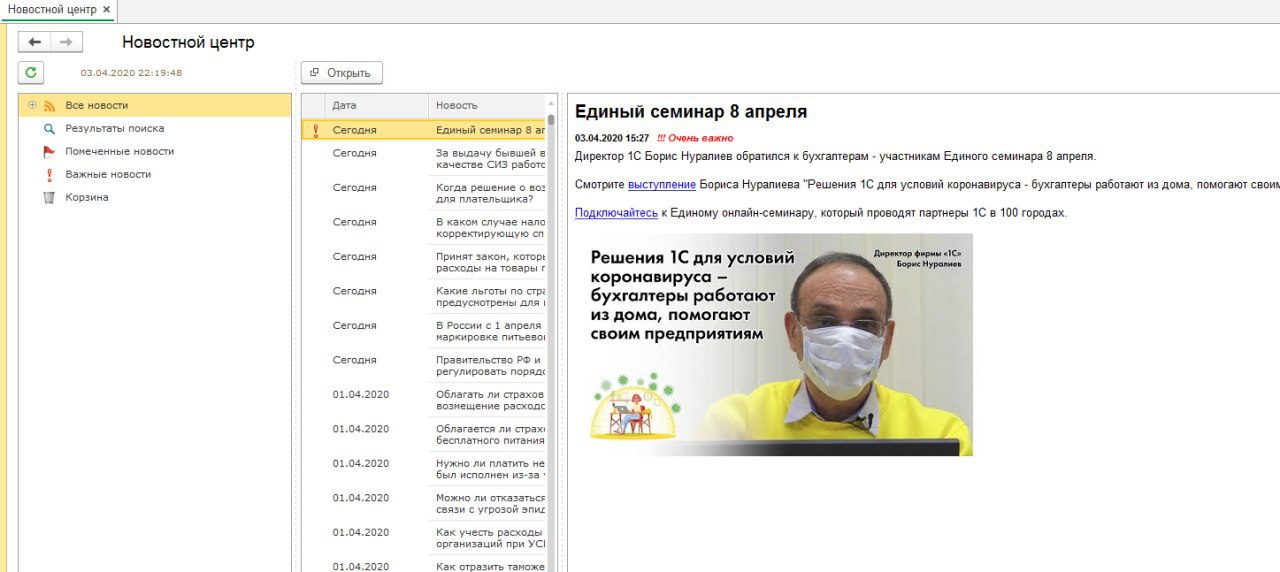Select news starting with Как отразить таможе

[x=424, y=565]
